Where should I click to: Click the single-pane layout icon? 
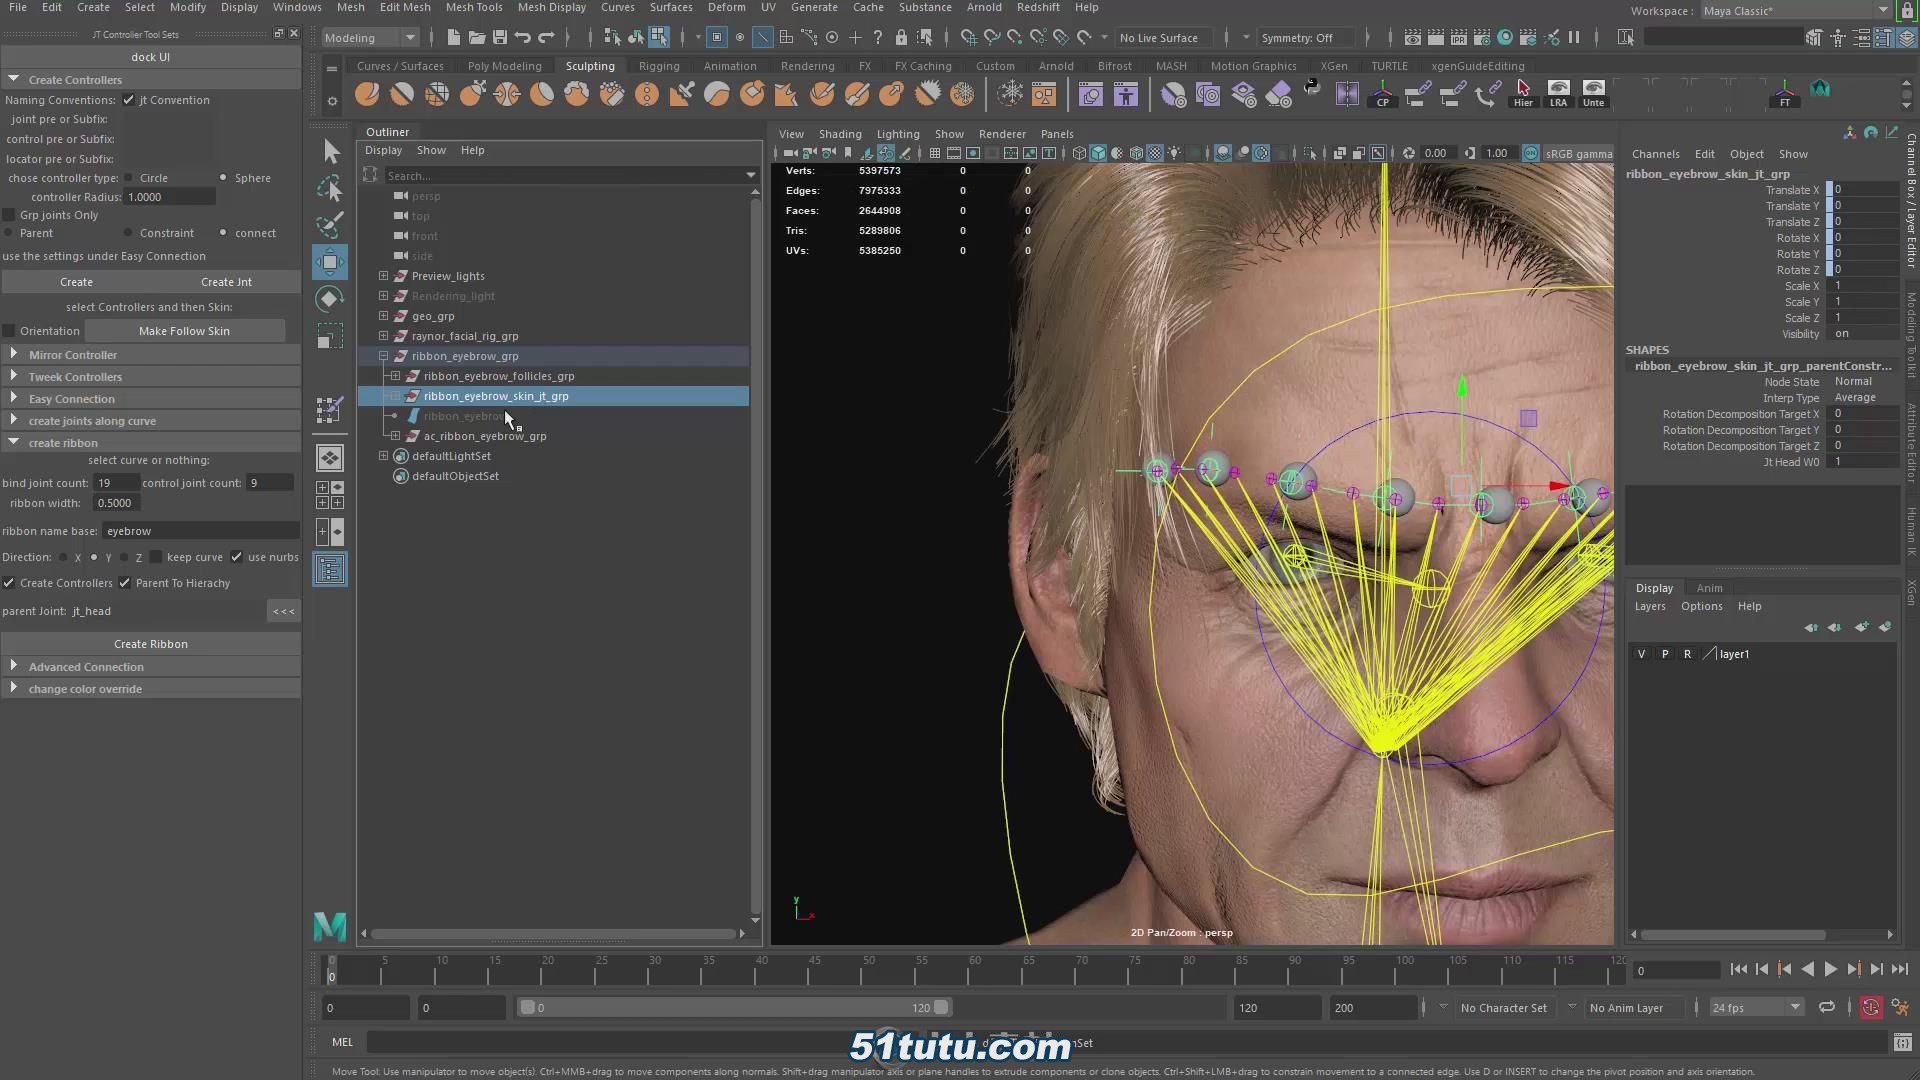[329, 458]
